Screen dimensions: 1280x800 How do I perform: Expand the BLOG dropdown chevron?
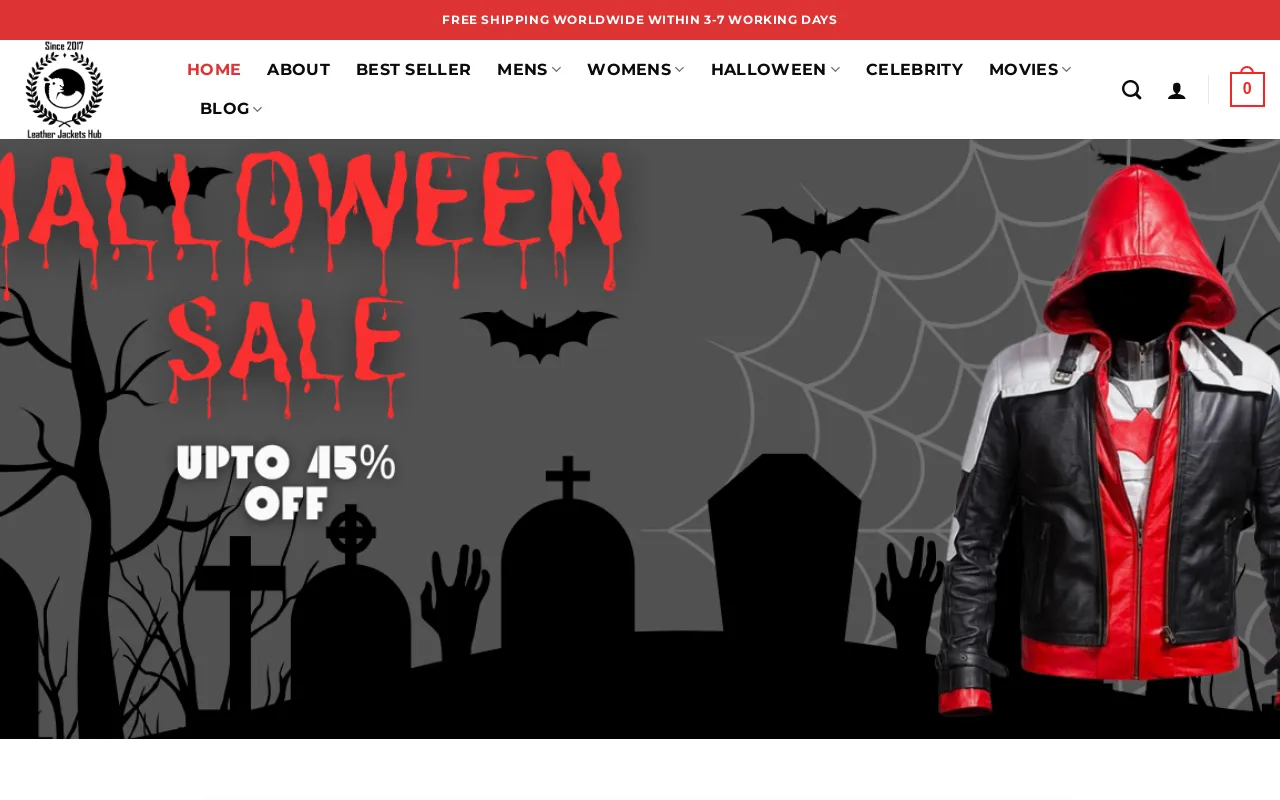pos(257,109)
